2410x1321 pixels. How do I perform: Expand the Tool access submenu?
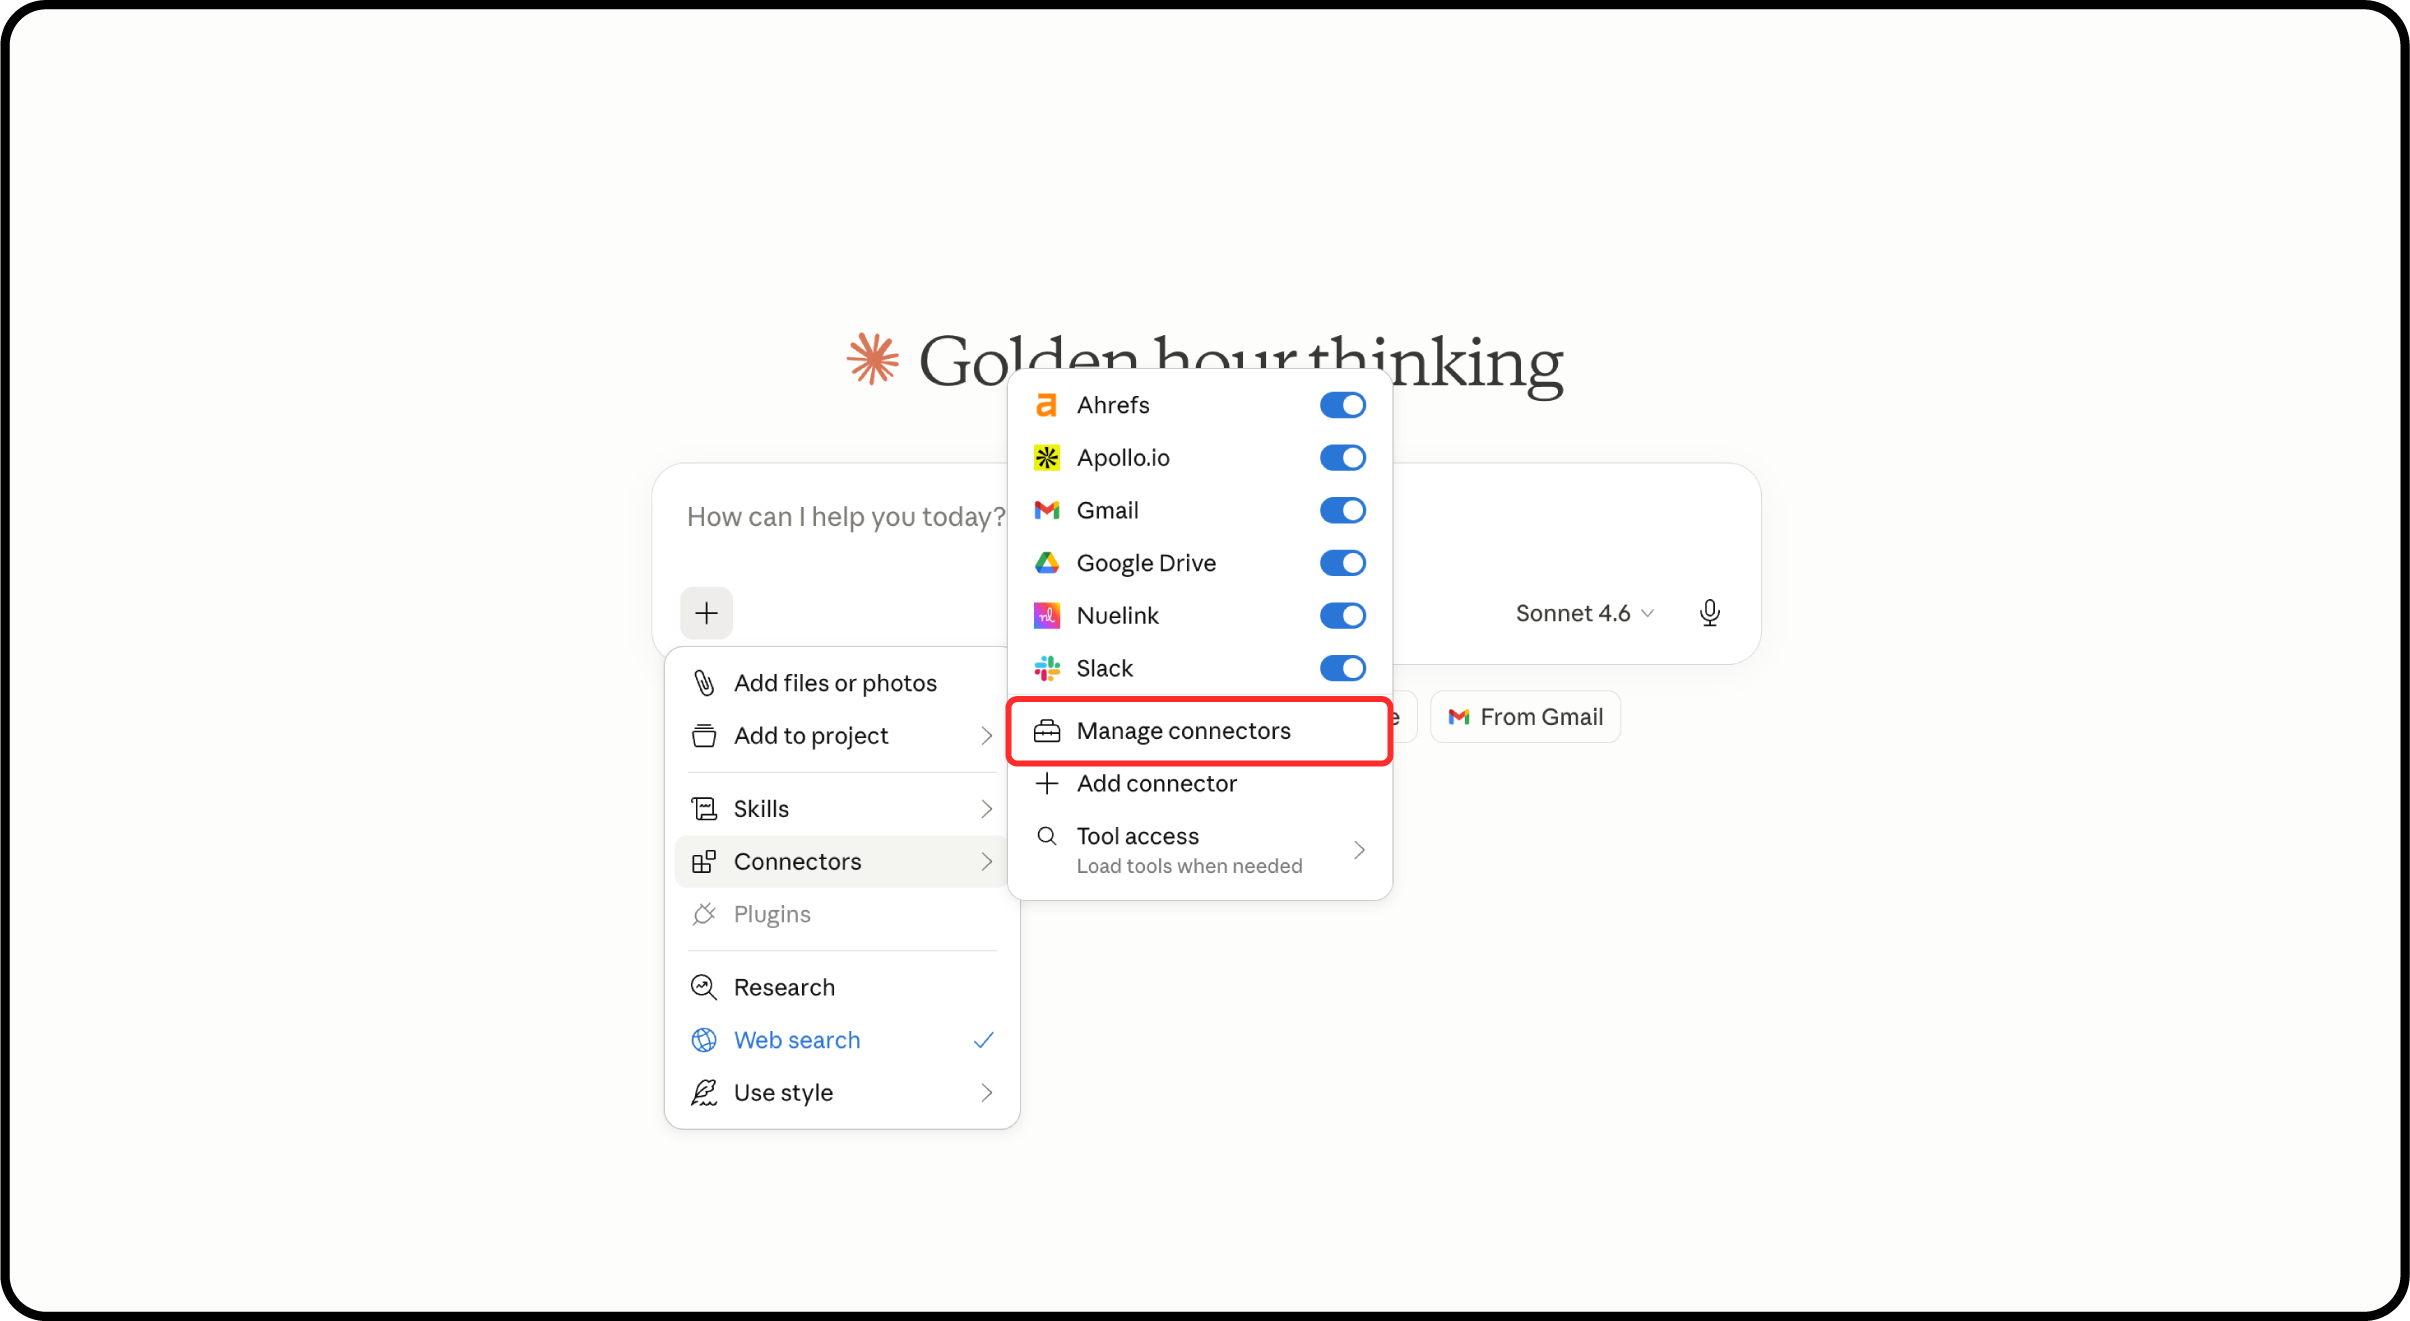[1199, 849]
